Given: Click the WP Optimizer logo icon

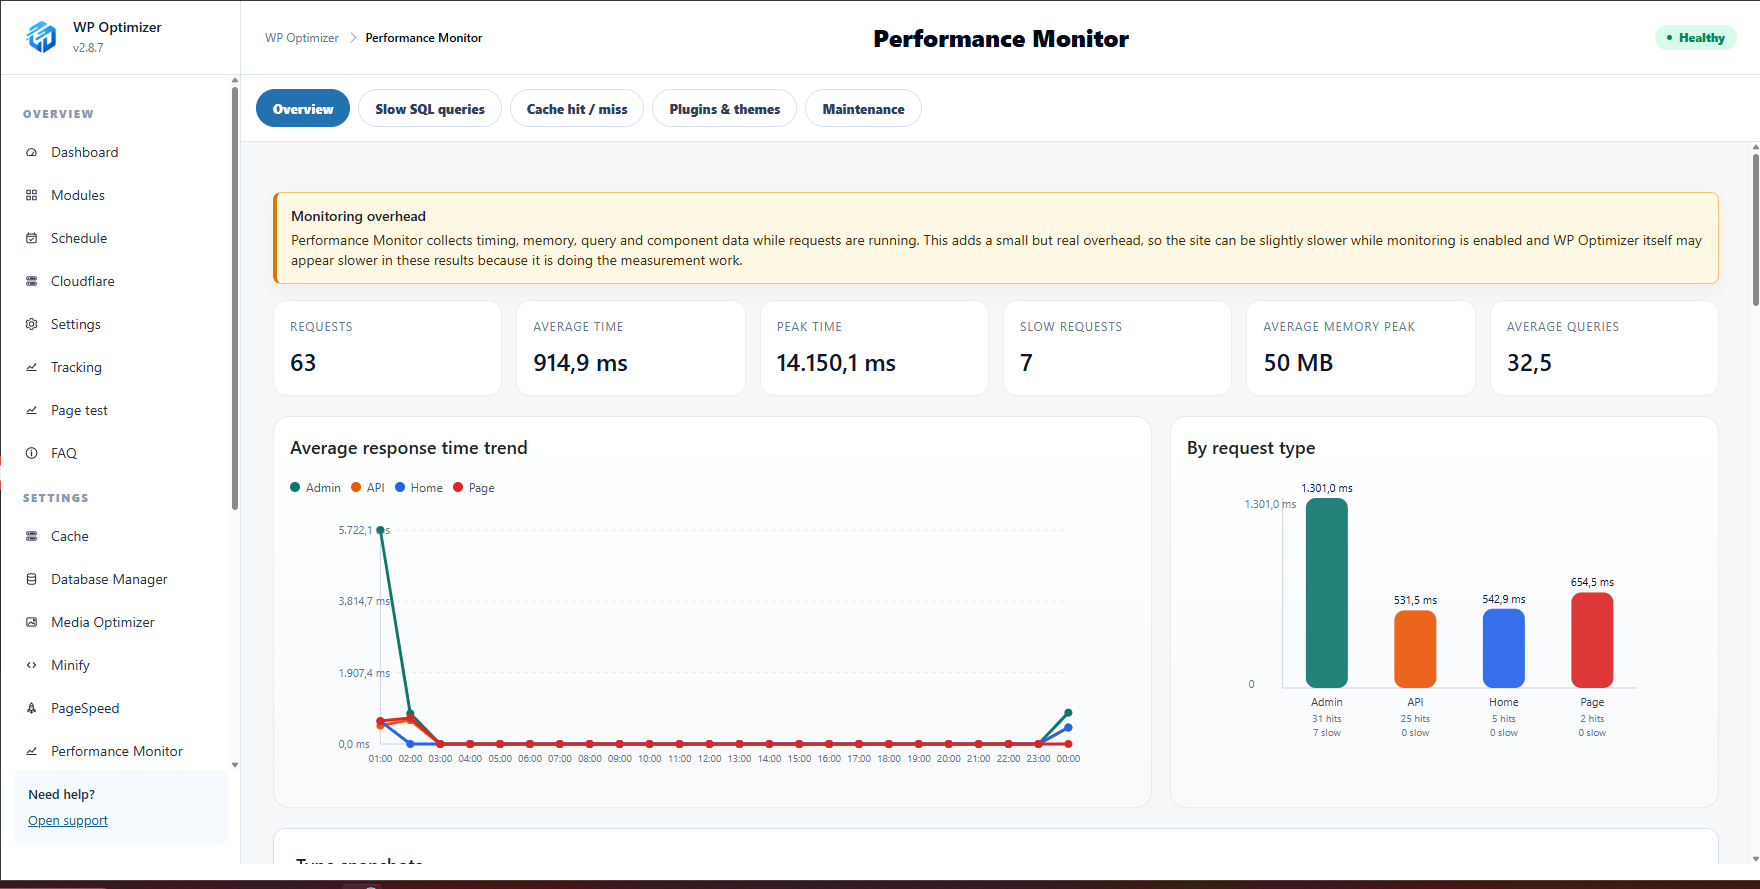Looking at the screenshot, I should pyautogui.click(x=41, y=37).
